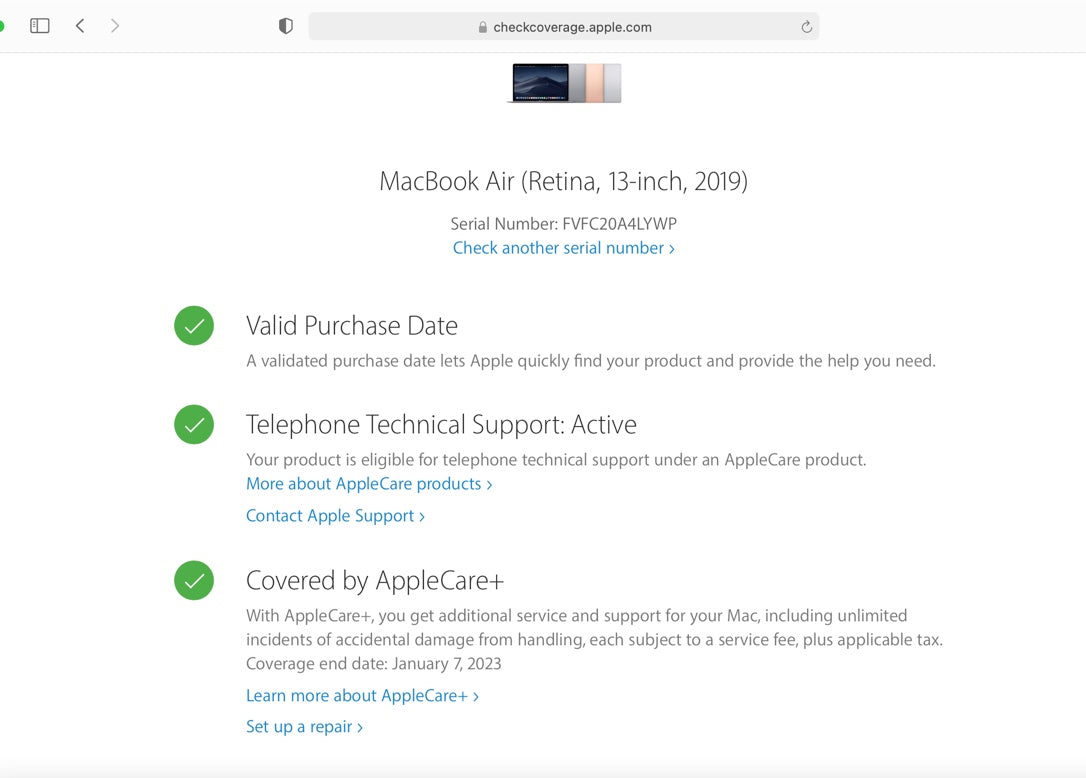Open More about AppleCare products

click(x=364, y=483)
